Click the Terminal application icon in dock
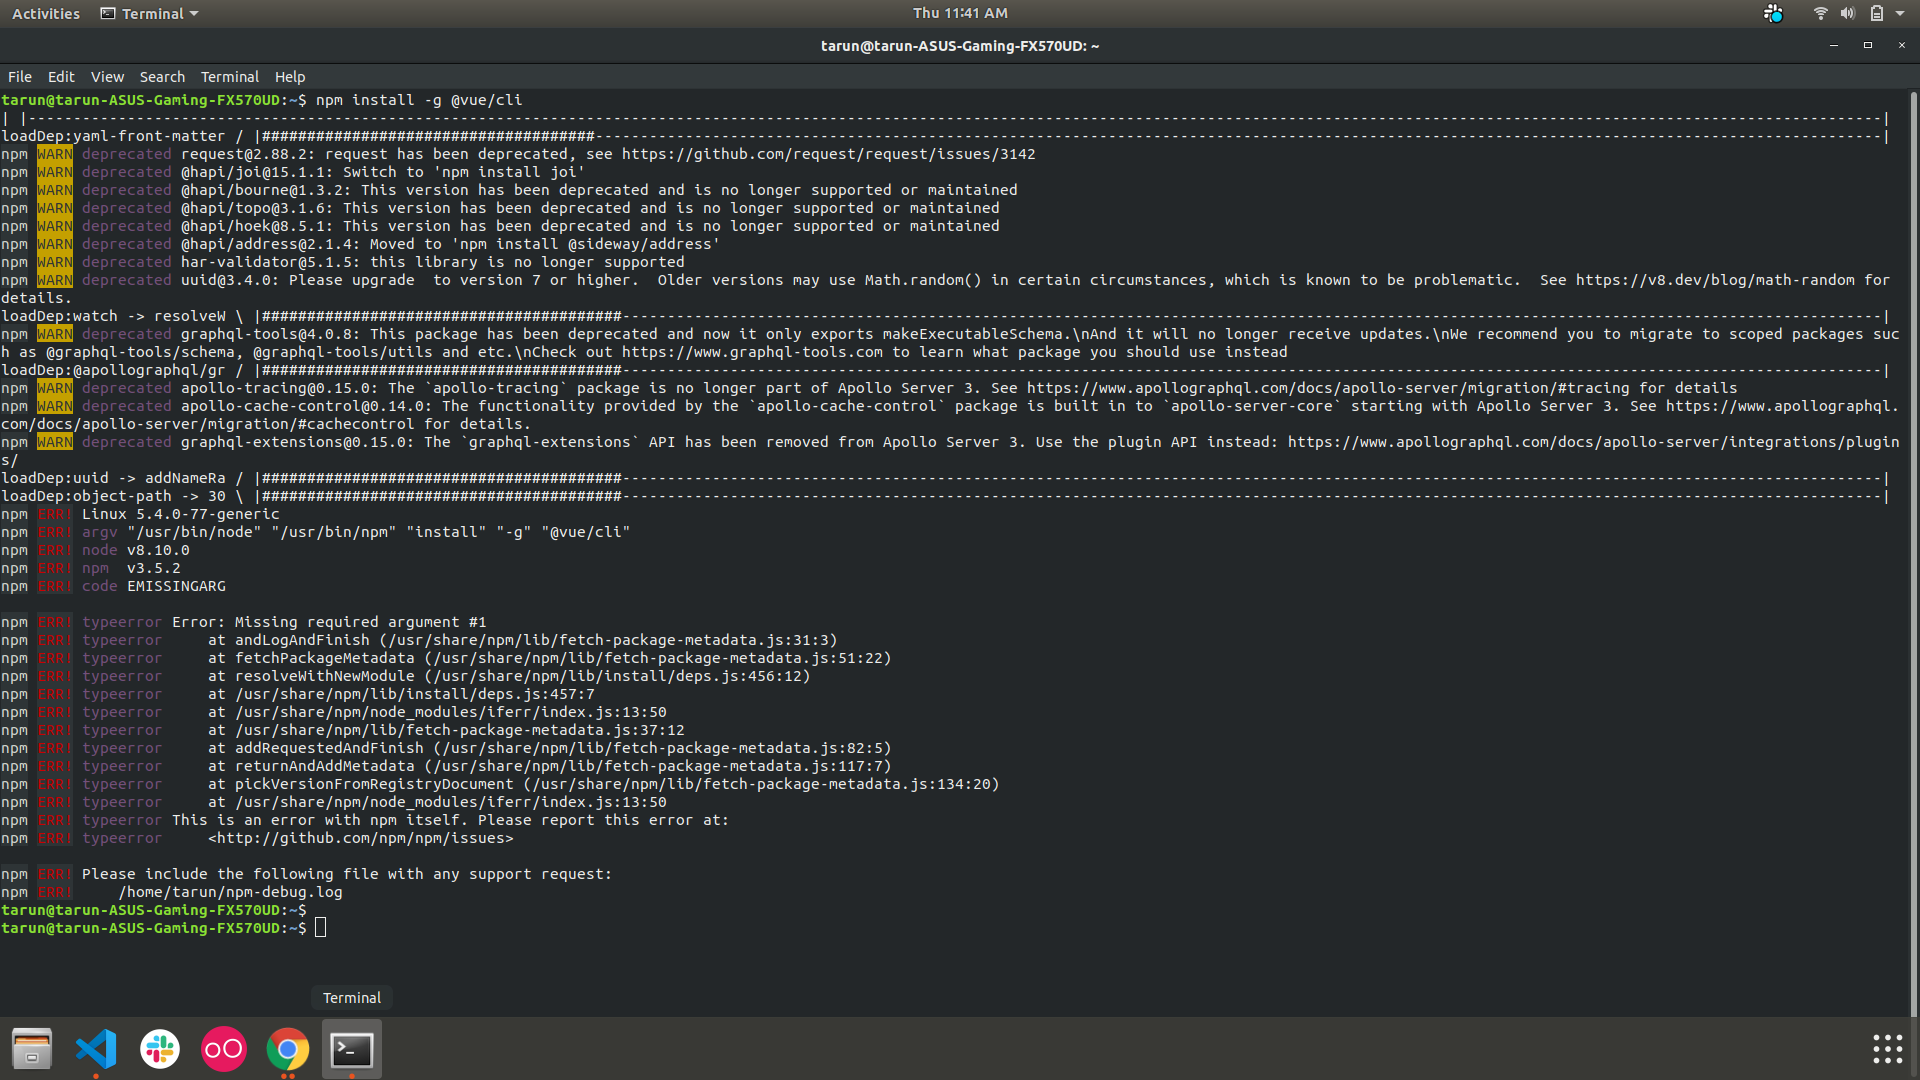The height and width of the screenshot is (1080, 1920). pyautogui.click(x=351, y=1048)
